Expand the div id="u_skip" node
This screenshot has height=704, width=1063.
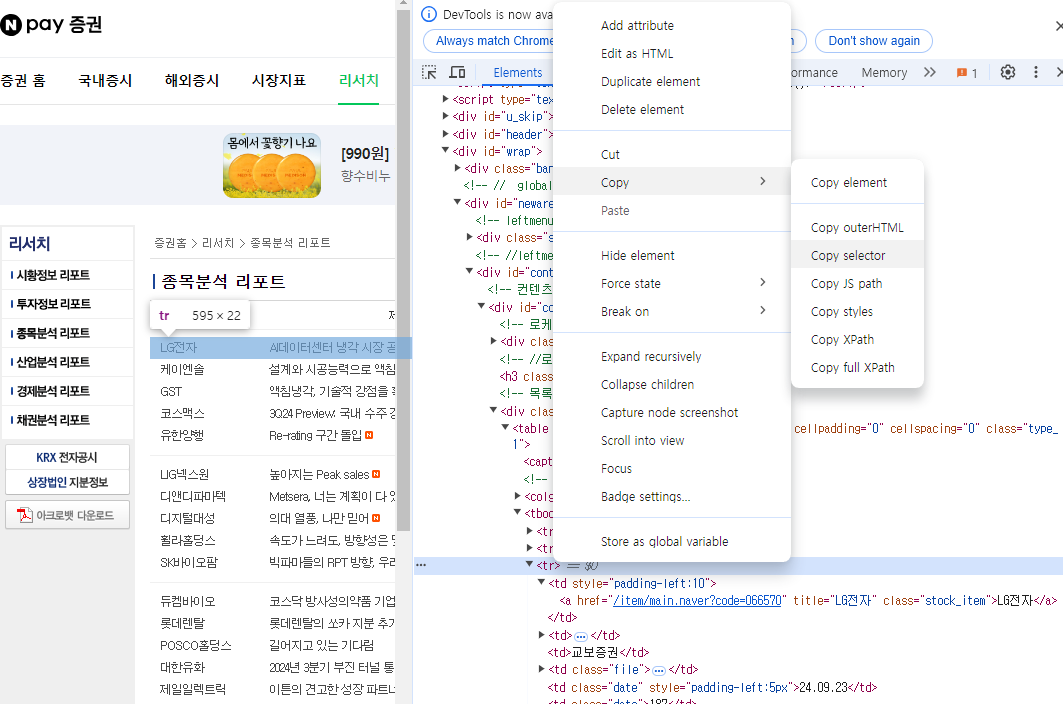(445, 116)
